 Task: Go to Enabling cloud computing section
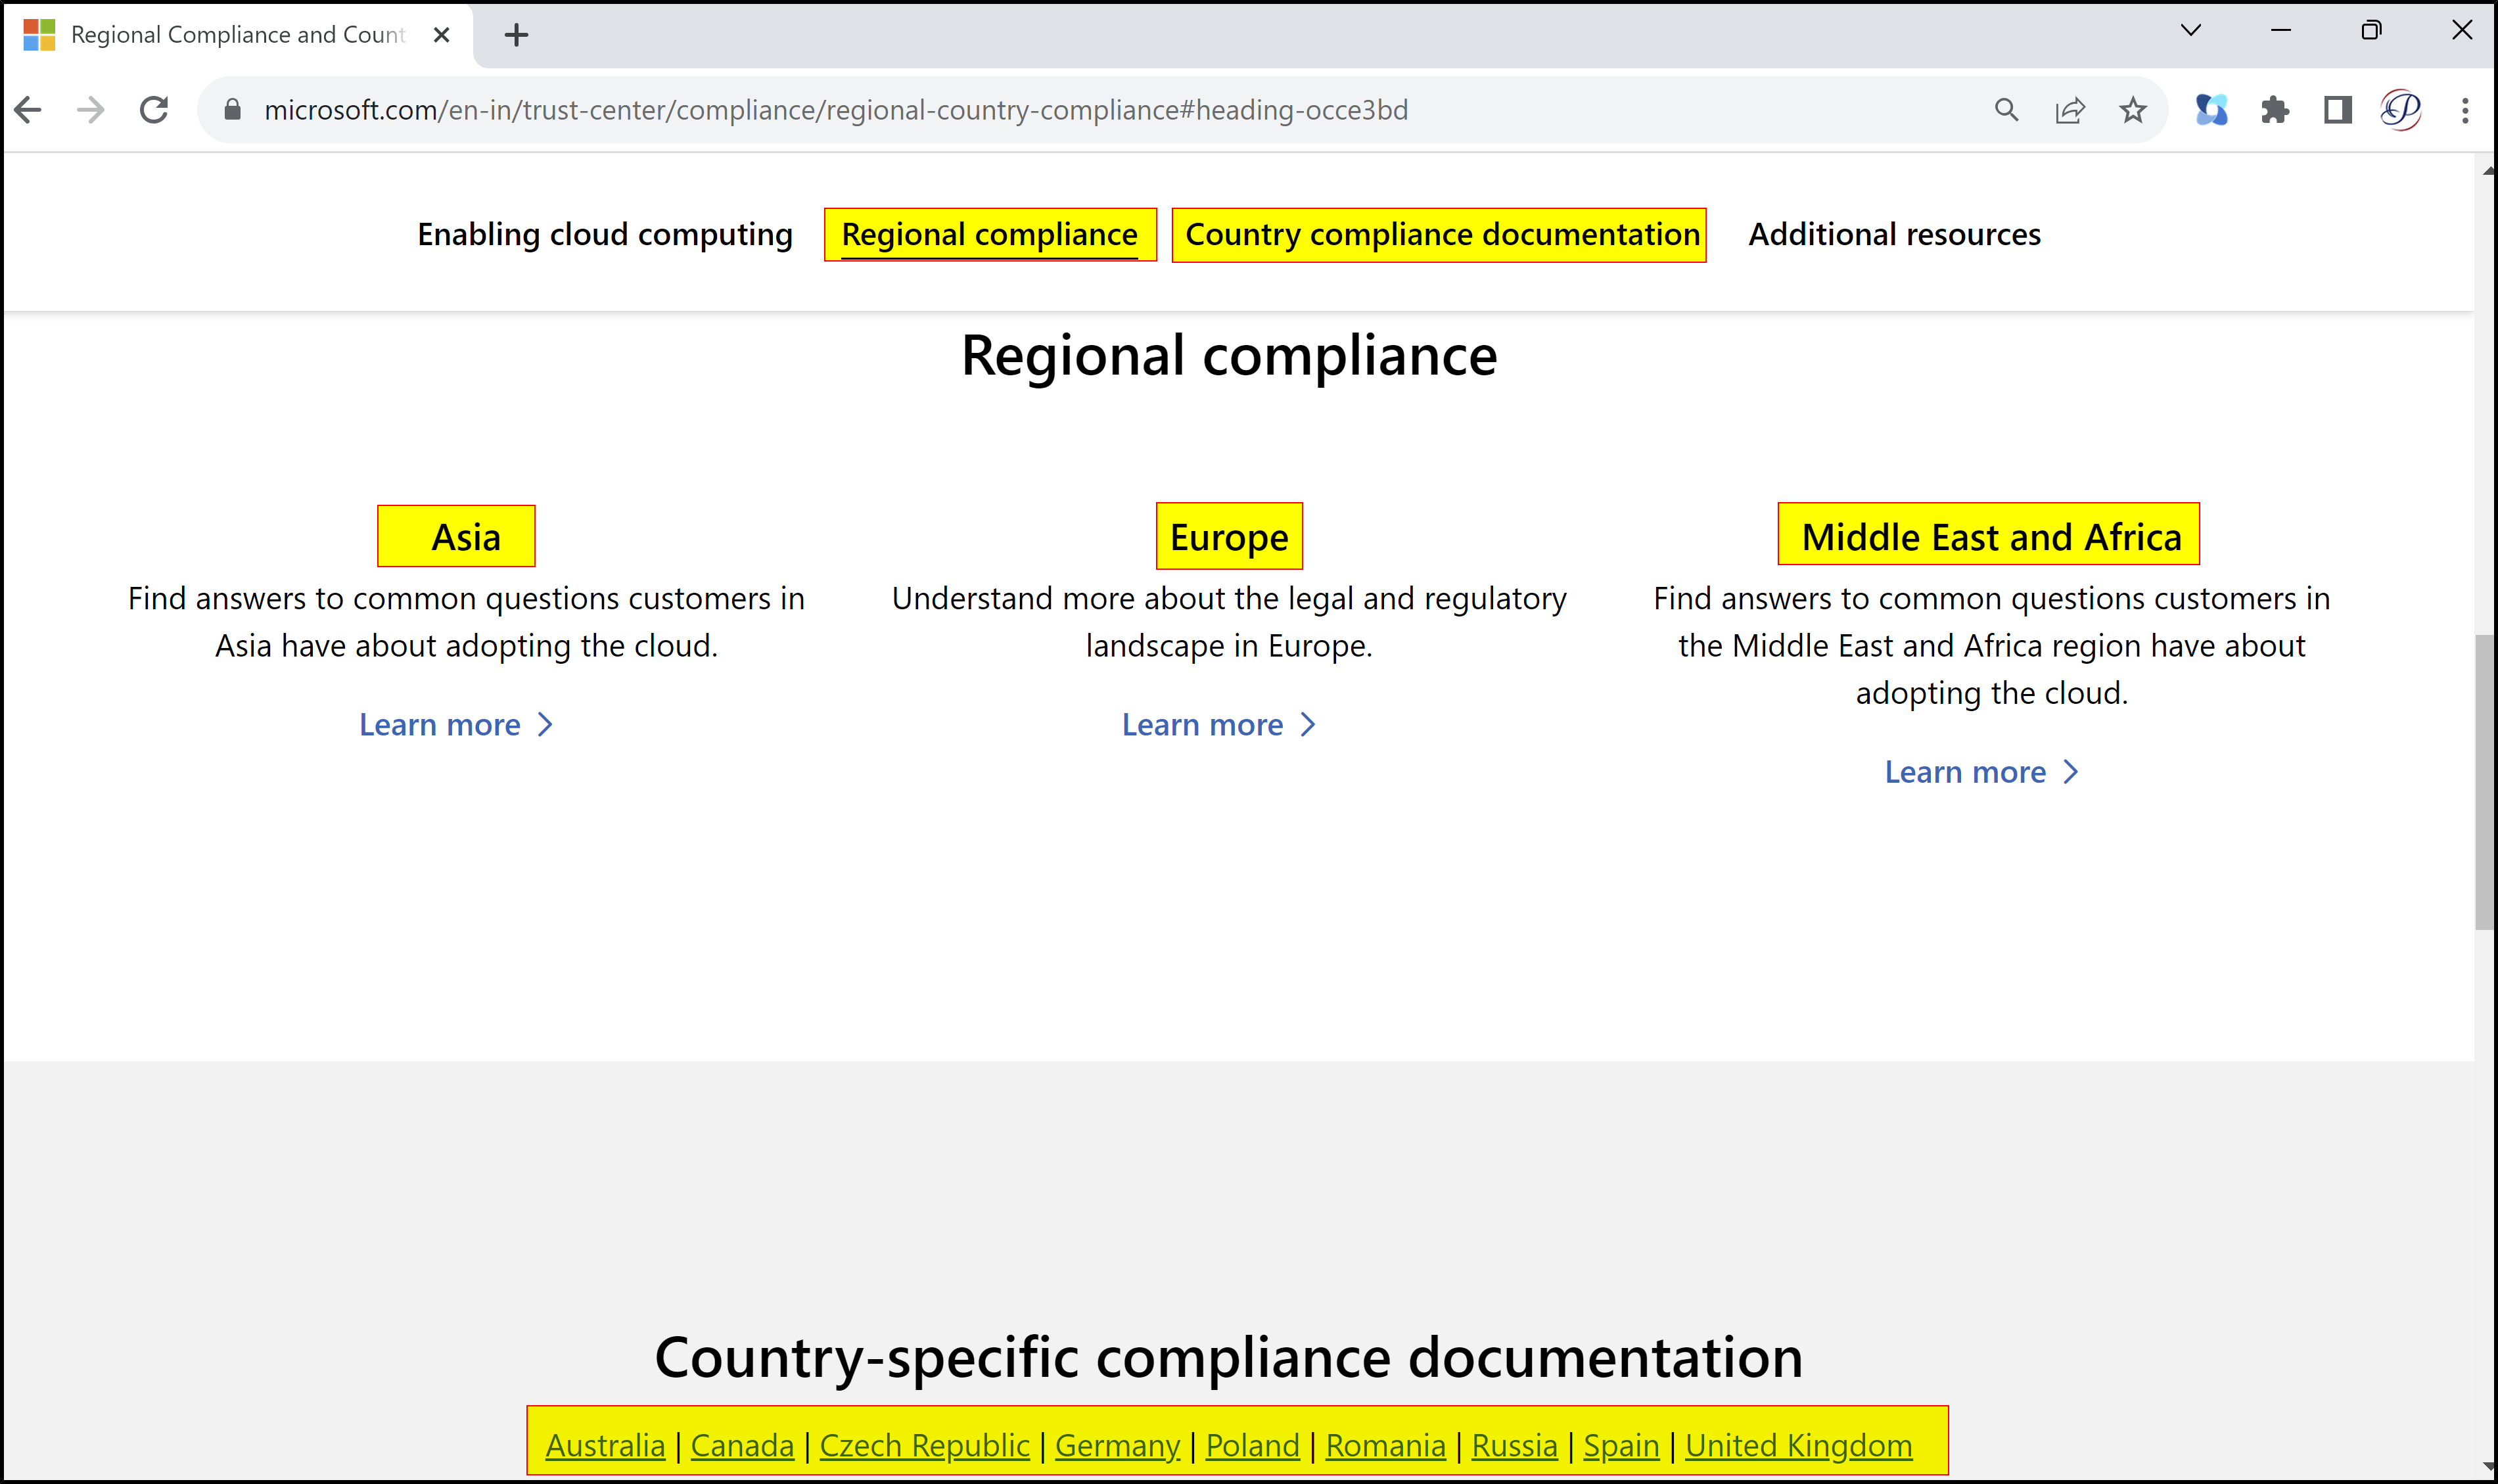coord(605,234)
